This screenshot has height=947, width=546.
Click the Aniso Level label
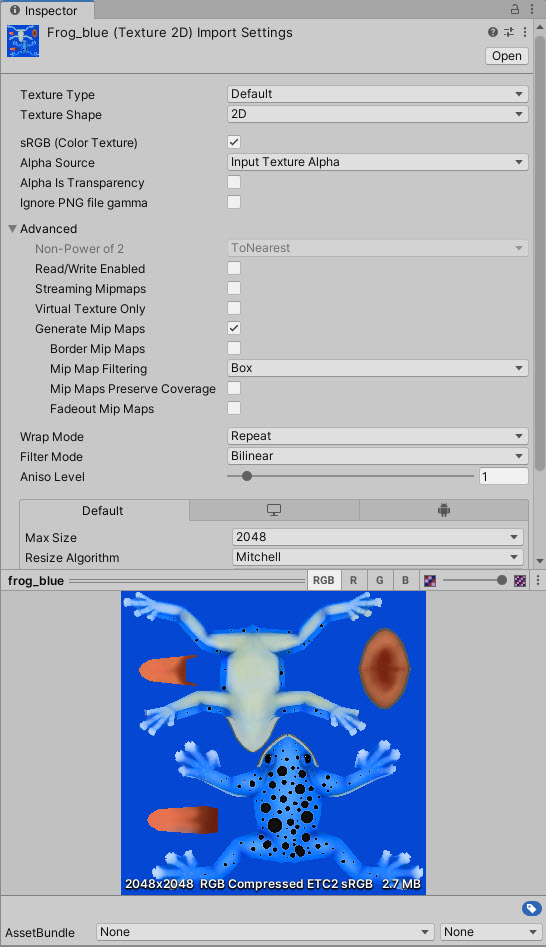pos(53,477)
